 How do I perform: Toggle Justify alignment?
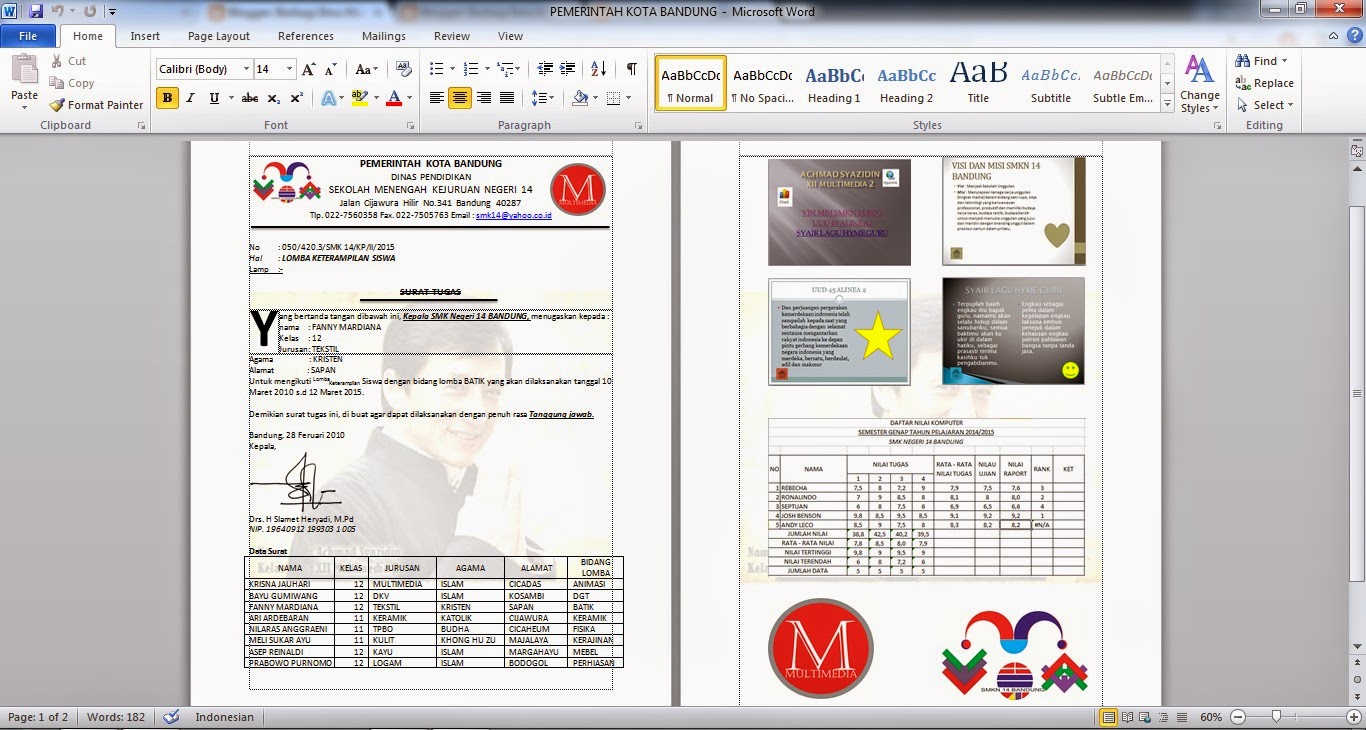507,98
